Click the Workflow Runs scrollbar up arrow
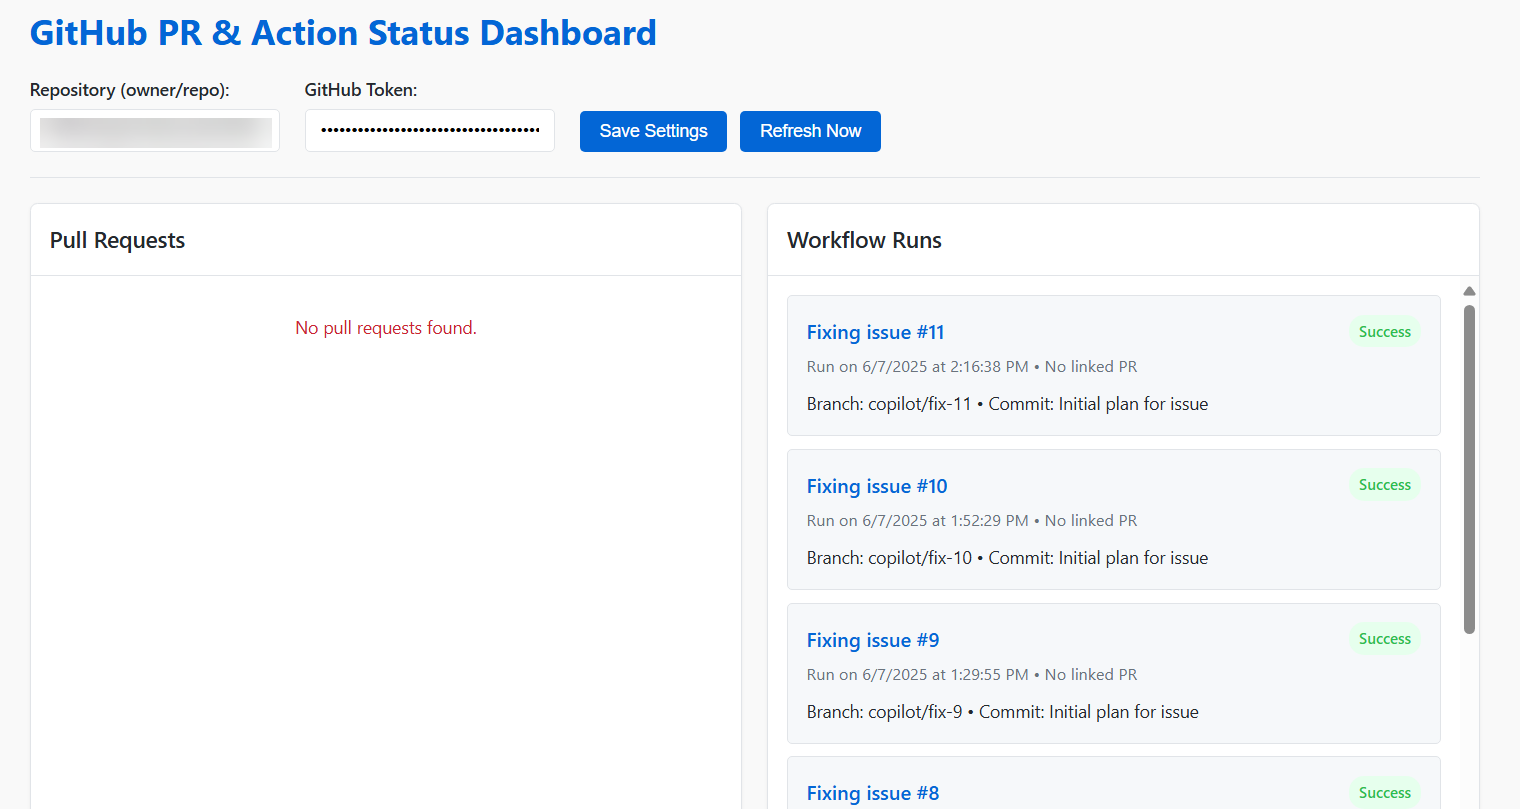 point(1469,291)
